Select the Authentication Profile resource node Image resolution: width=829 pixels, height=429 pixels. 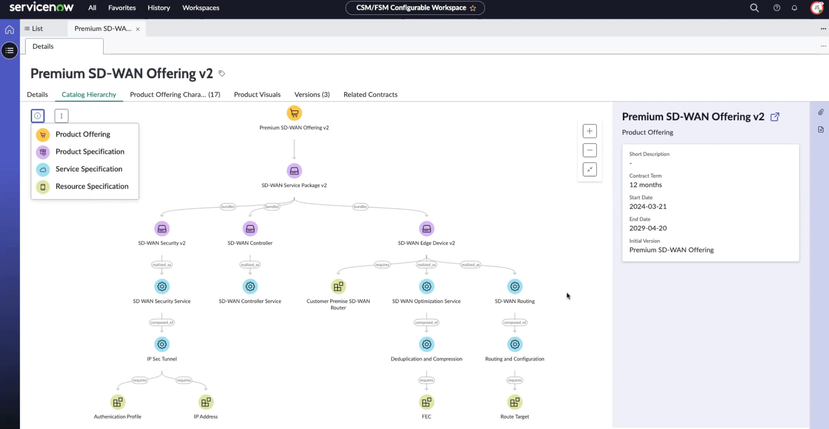click(x=117, y=402)
